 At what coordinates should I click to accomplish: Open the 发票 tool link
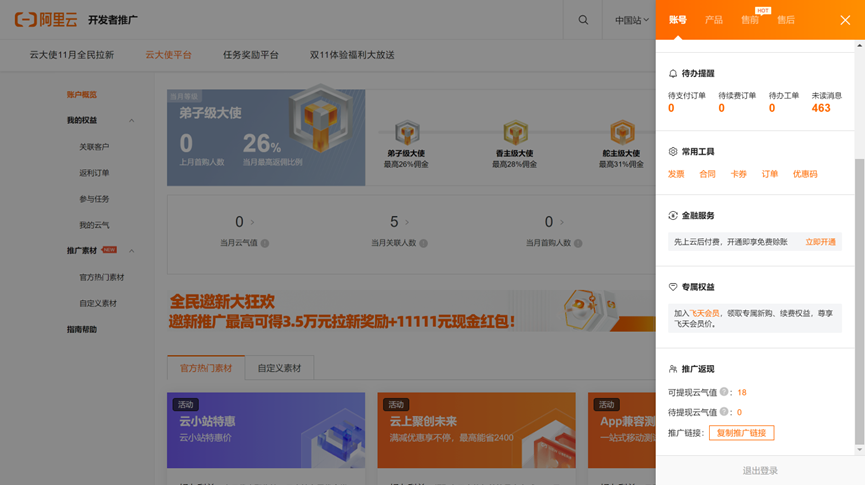click(x=676, y=174)
